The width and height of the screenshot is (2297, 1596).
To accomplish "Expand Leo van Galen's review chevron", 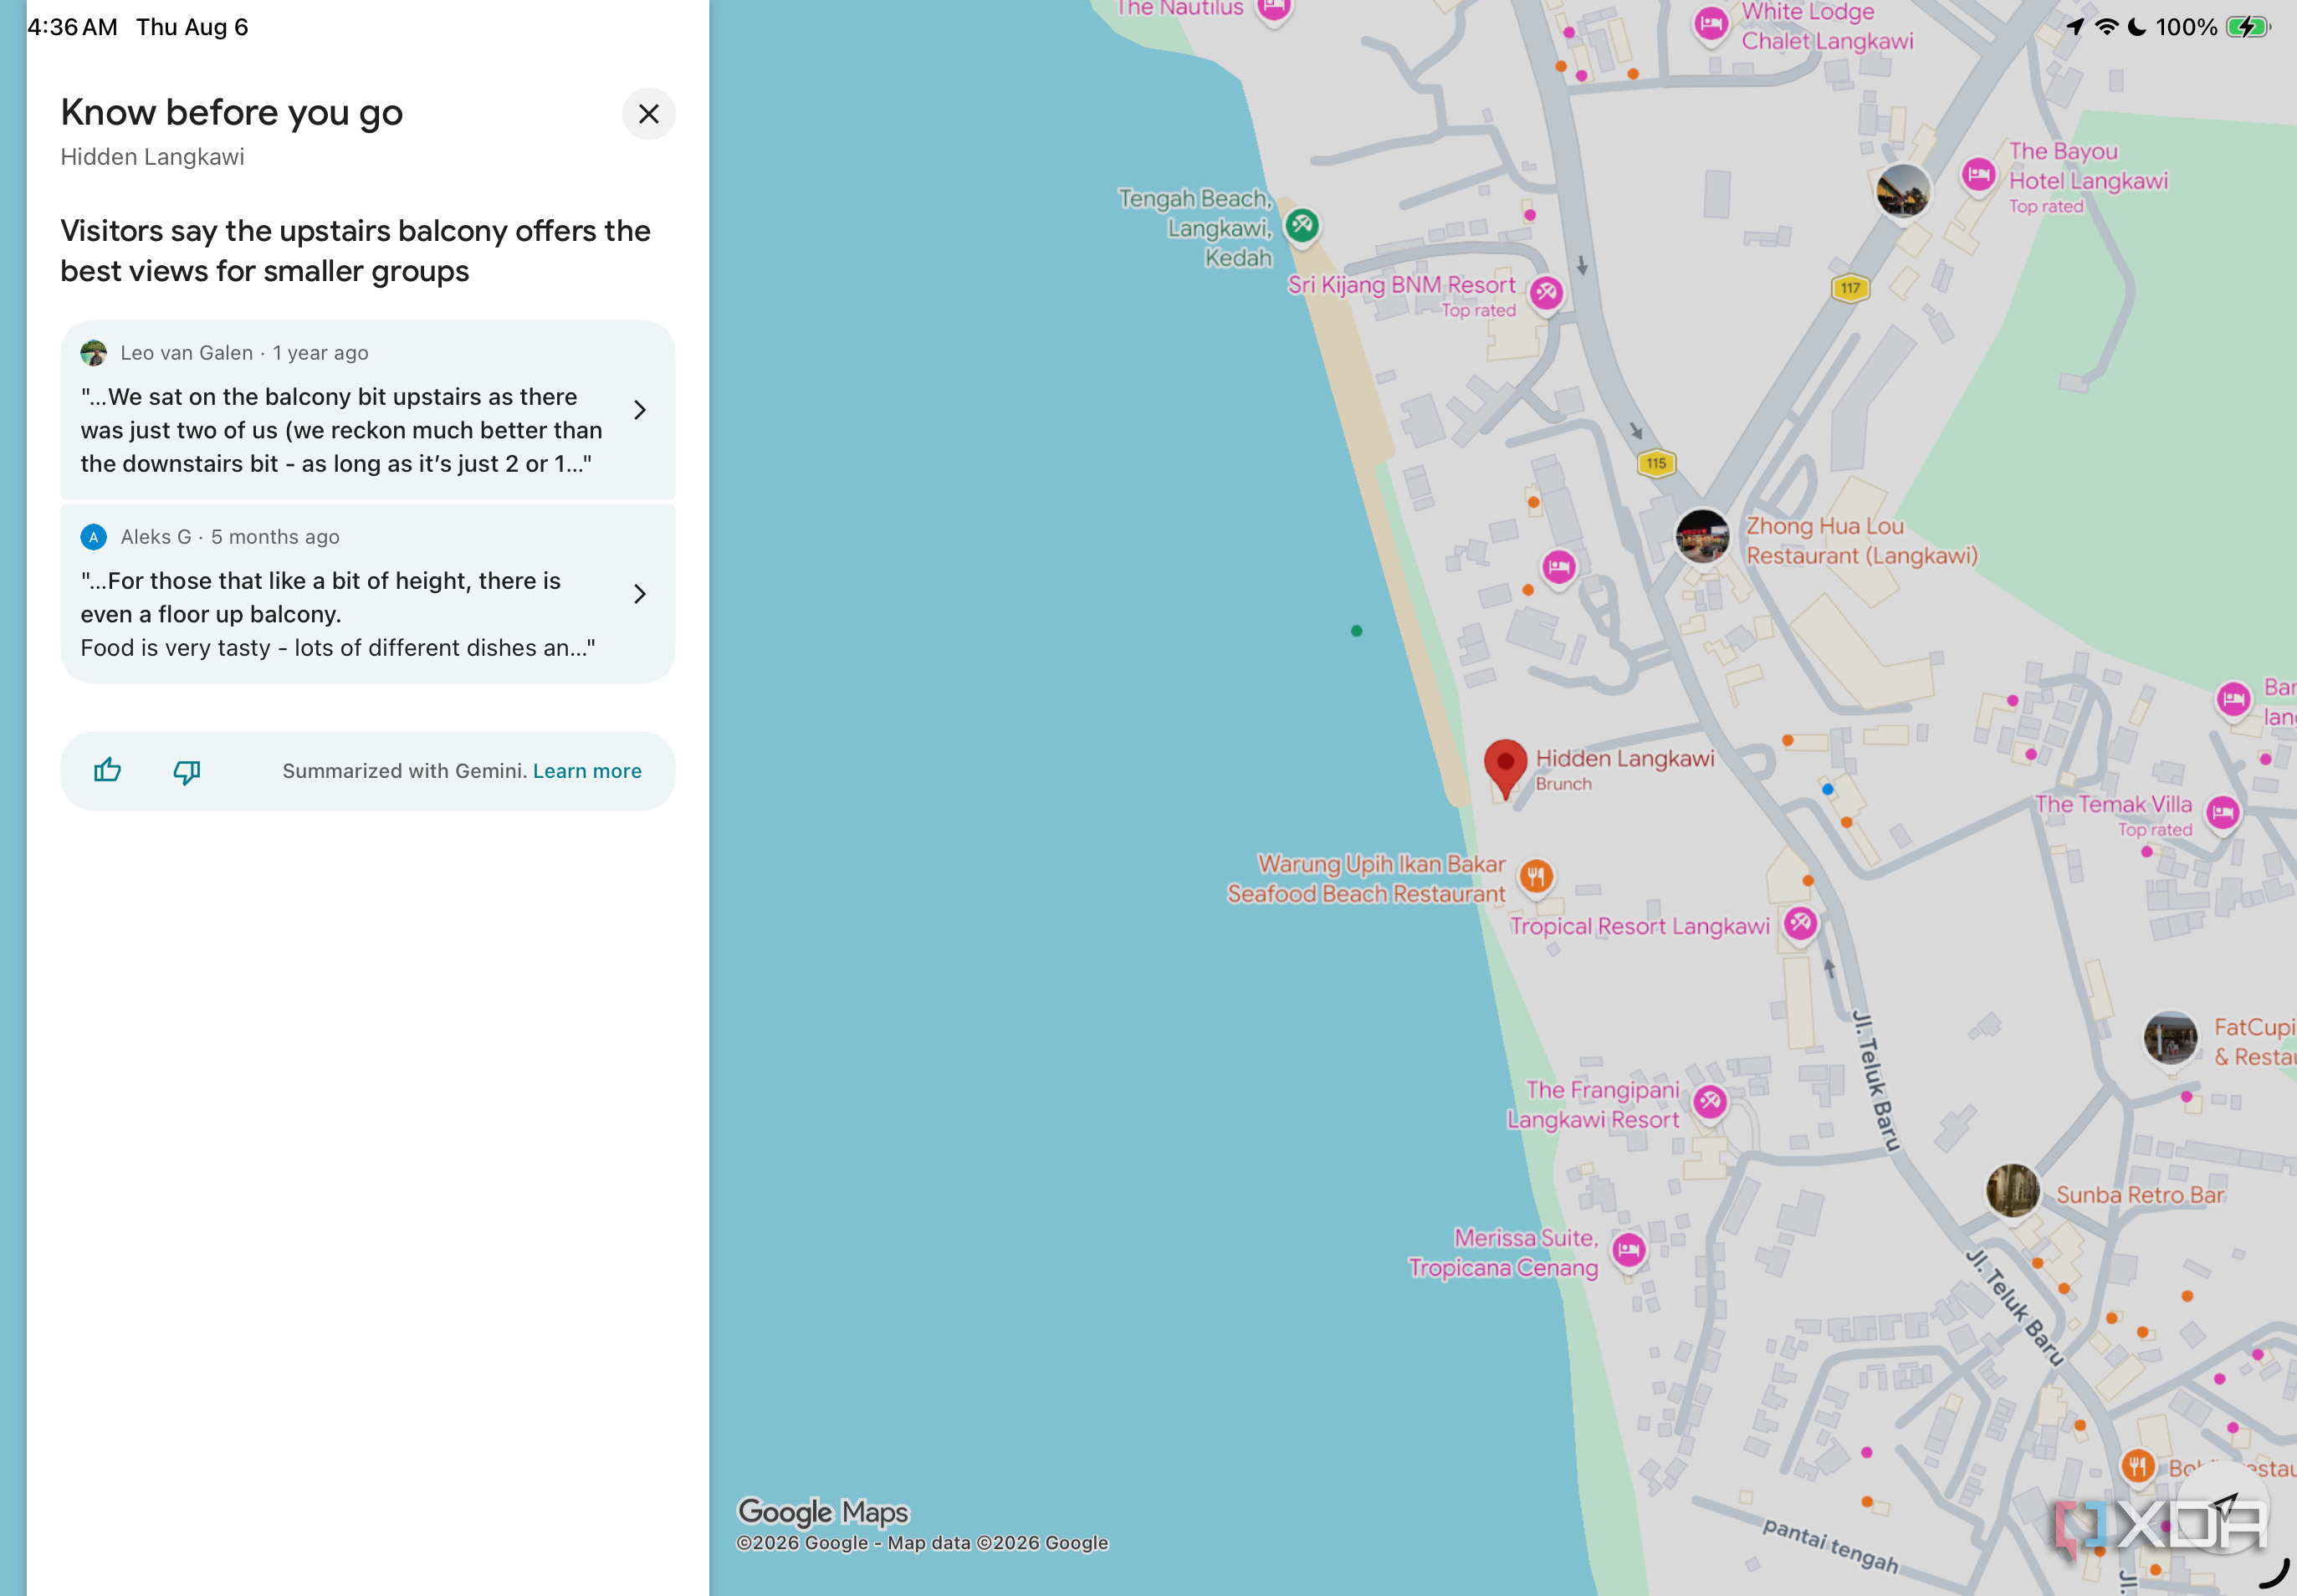I will tap(640, 410).
